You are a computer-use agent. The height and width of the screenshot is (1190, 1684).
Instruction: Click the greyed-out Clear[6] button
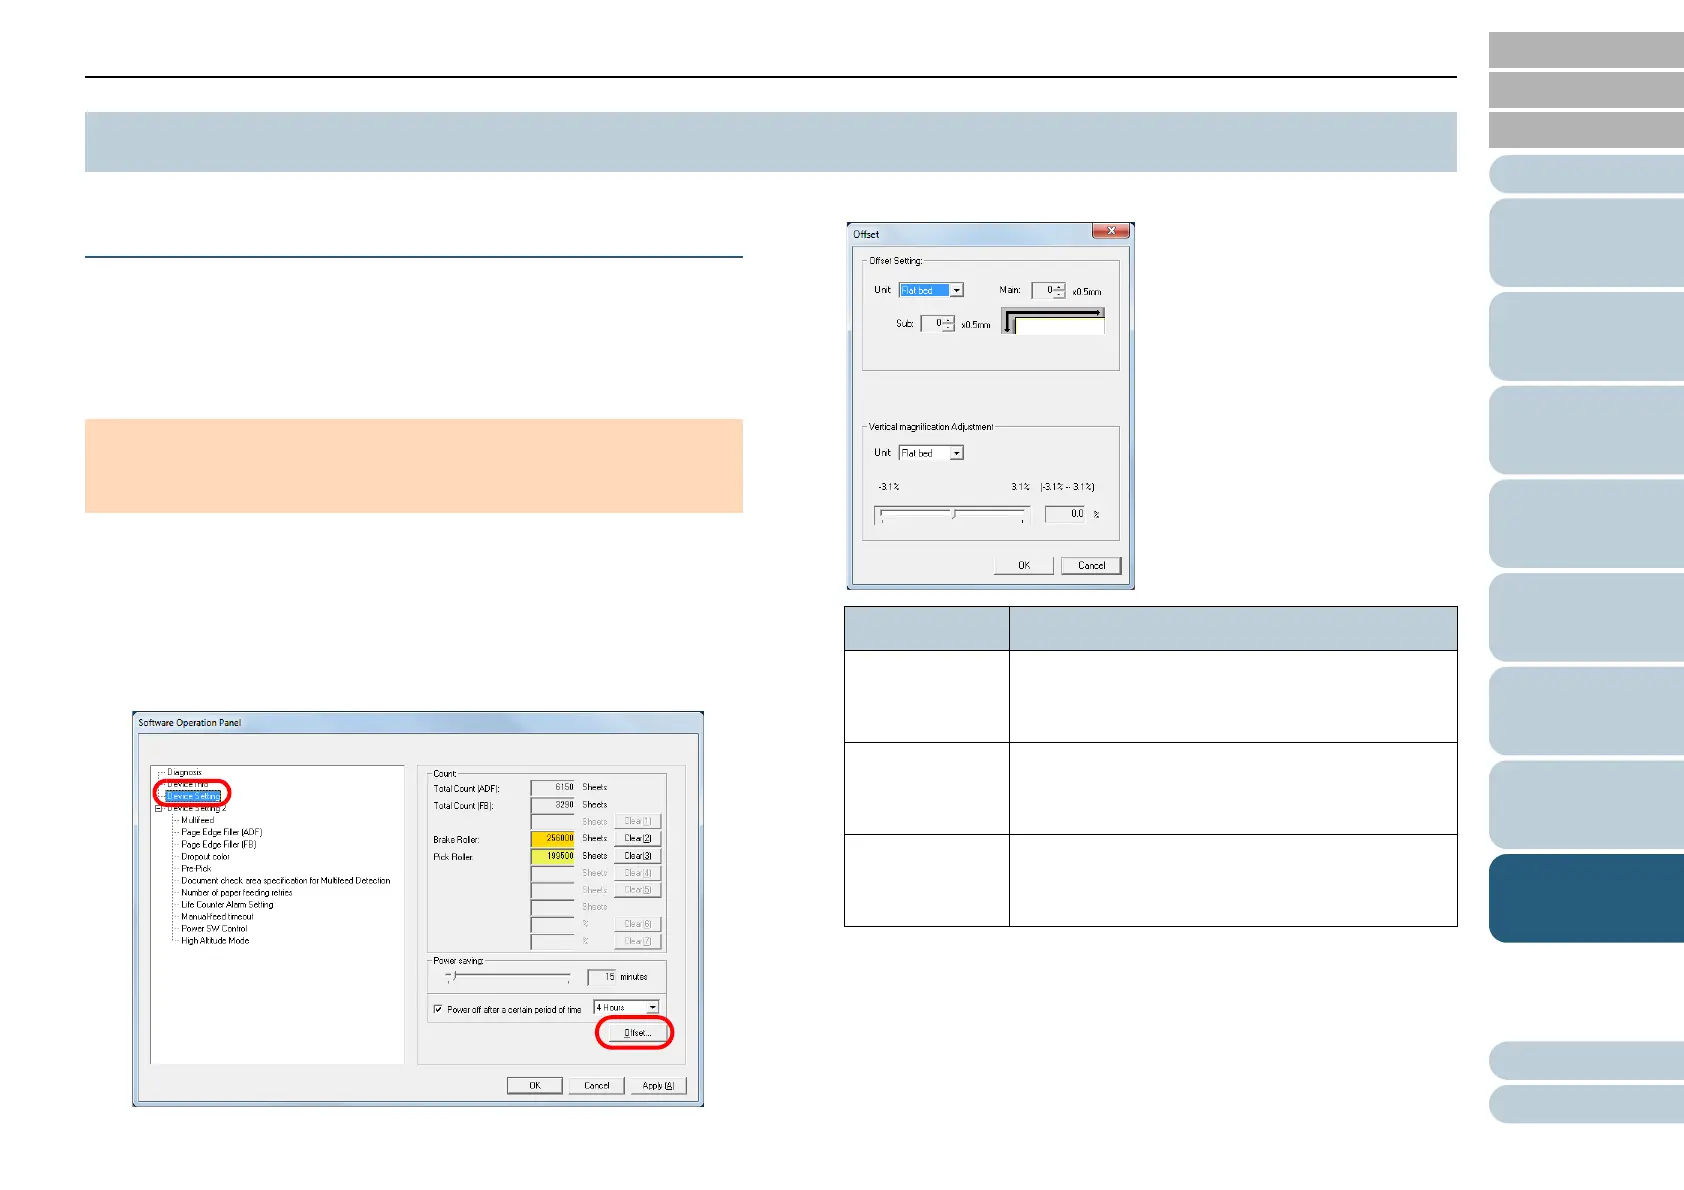[637, 924]
